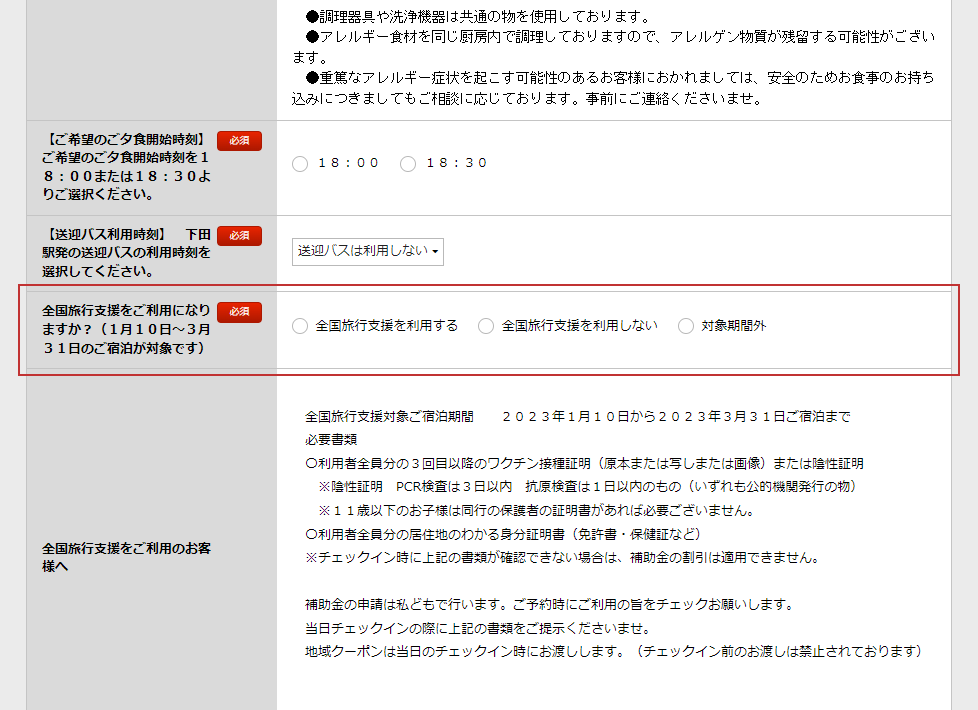
Task: Select the 18:30 dinner start time
Action: tap(408, 163)
